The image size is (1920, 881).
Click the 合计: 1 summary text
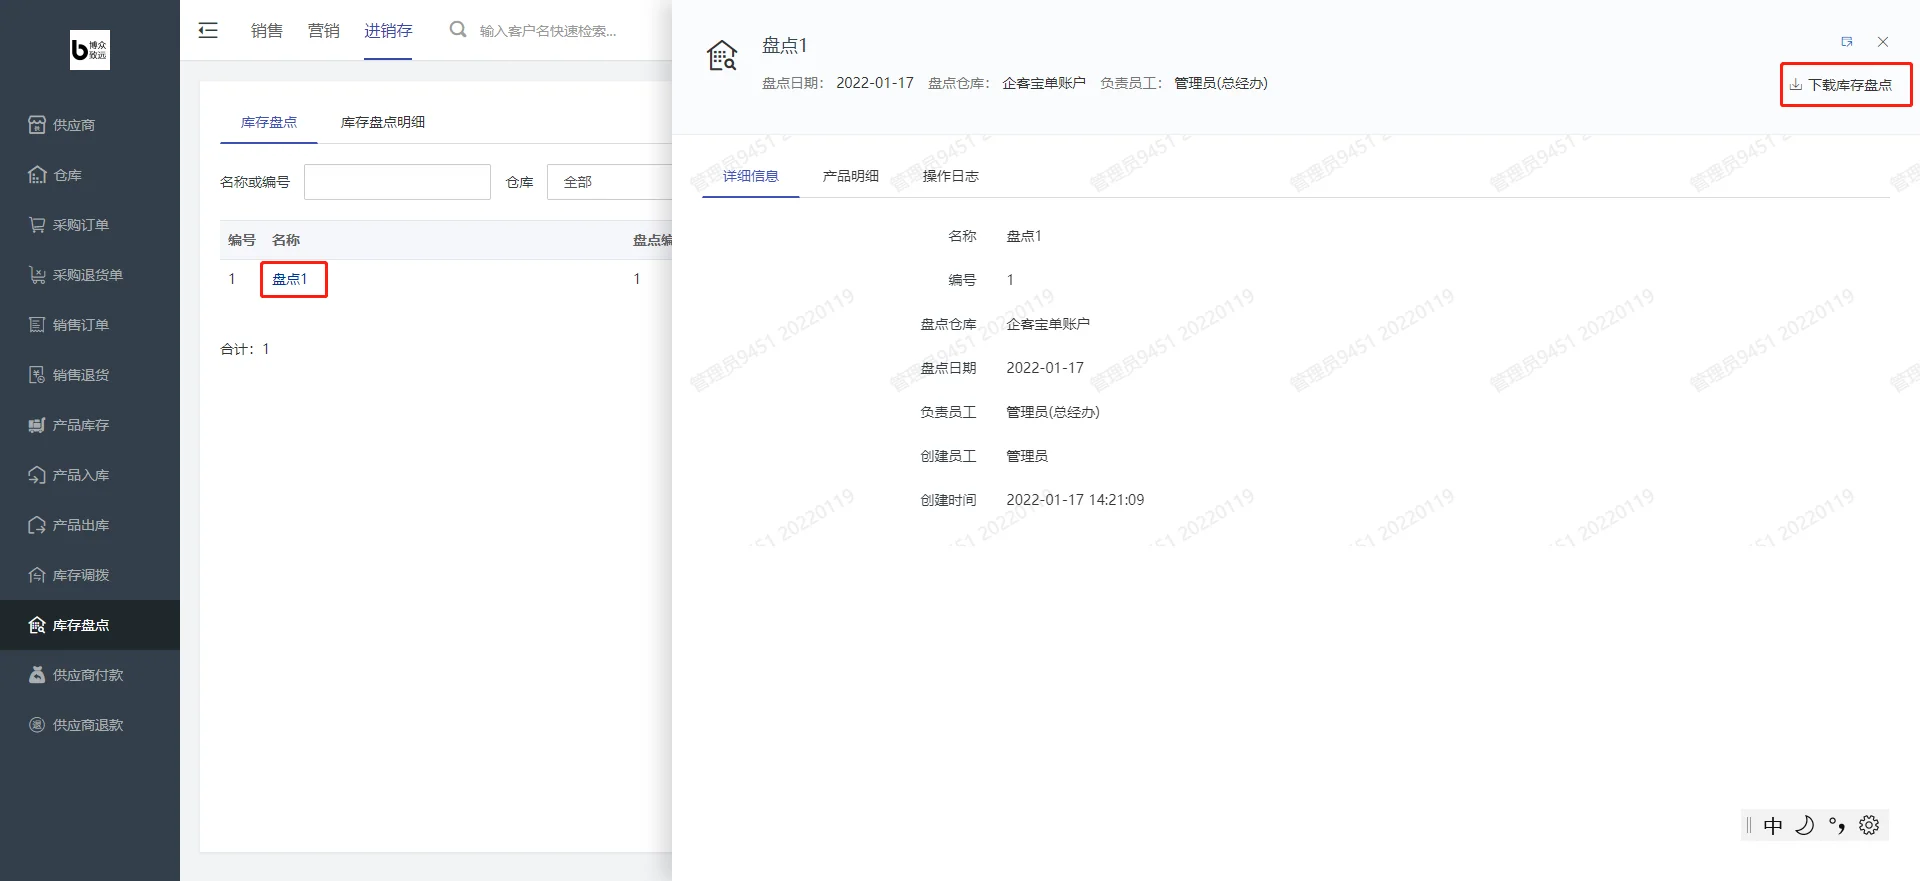pyautogui.click(x=245, y=349)
